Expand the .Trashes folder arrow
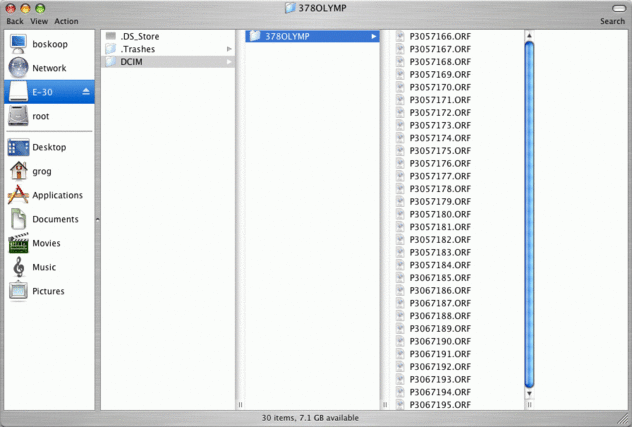Screen dimensions: 632x427 tap(229, 49)
